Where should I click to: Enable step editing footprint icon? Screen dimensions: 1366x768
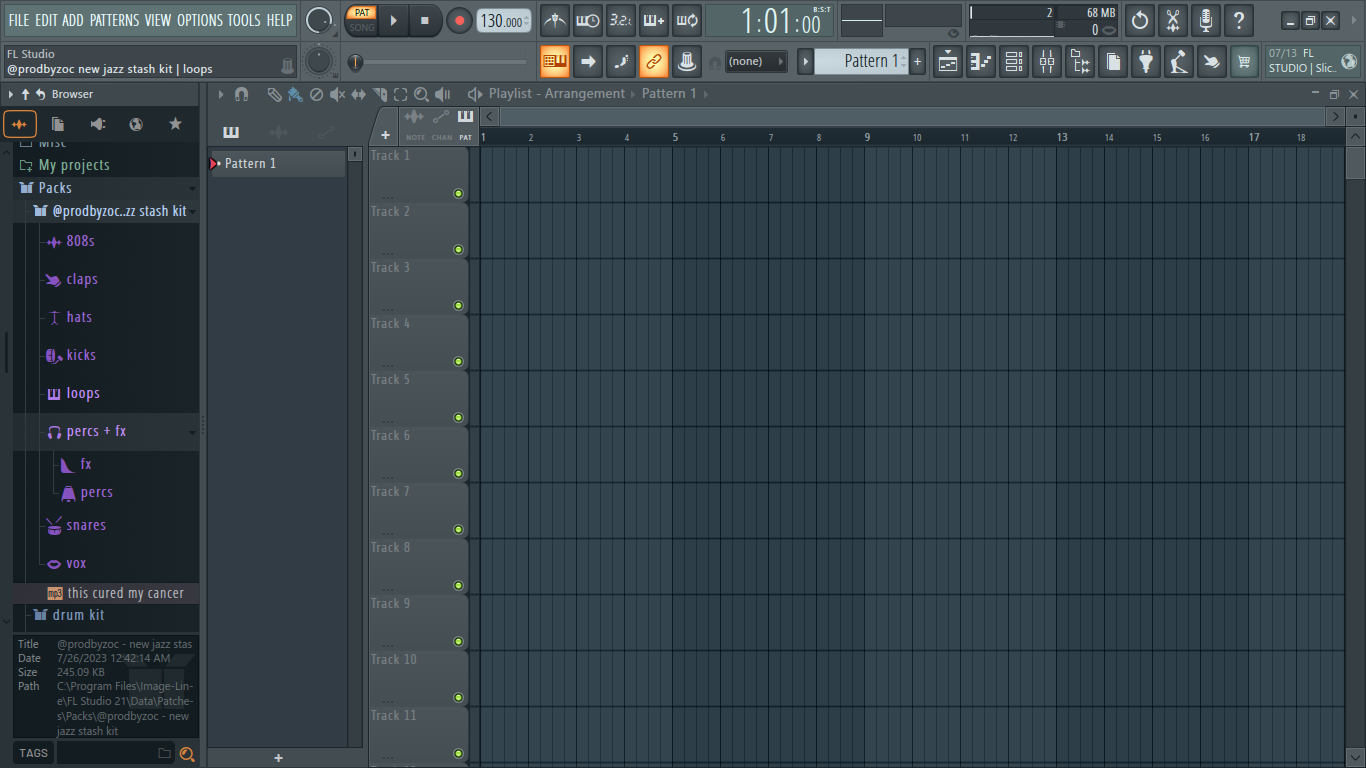pos(621,62)
